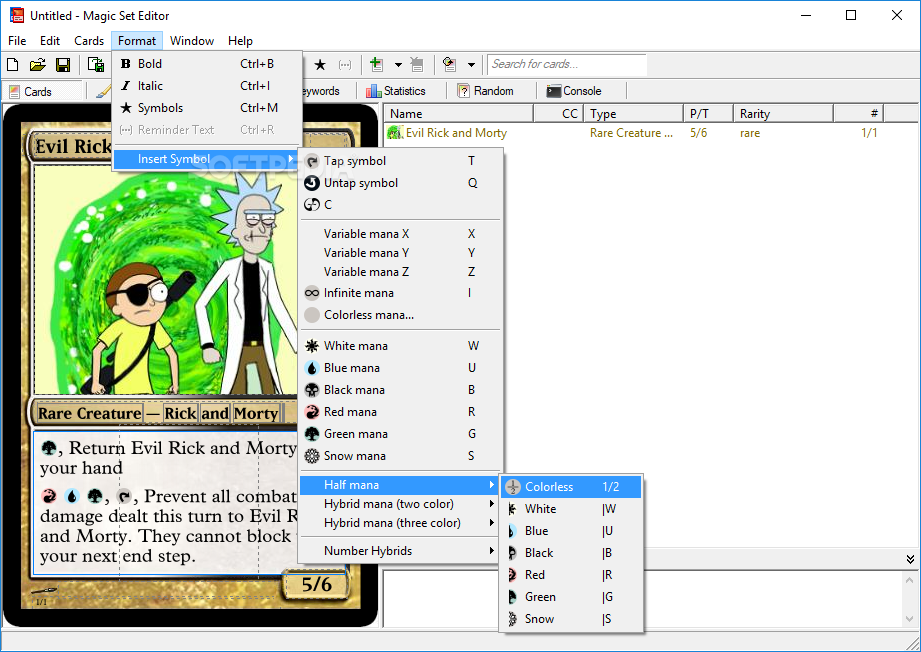Switch to the Random tab
The image size is (921, 652).
click(x=485, y=91)
